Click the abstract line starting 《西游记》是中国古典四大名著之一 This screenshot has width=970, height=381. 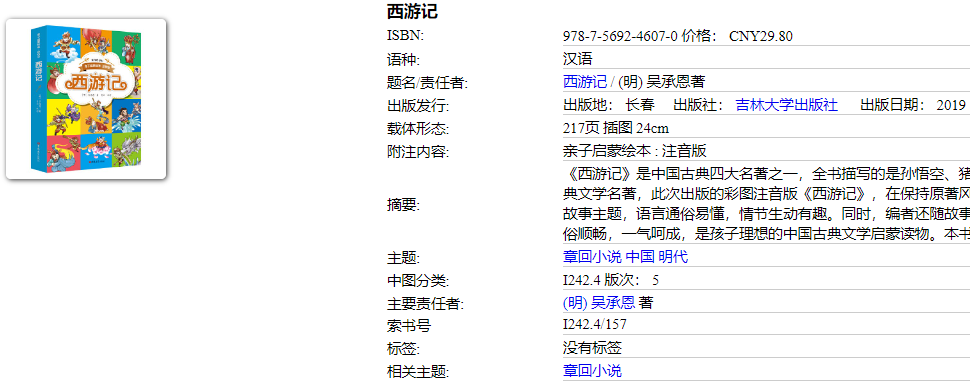(766, 173)
